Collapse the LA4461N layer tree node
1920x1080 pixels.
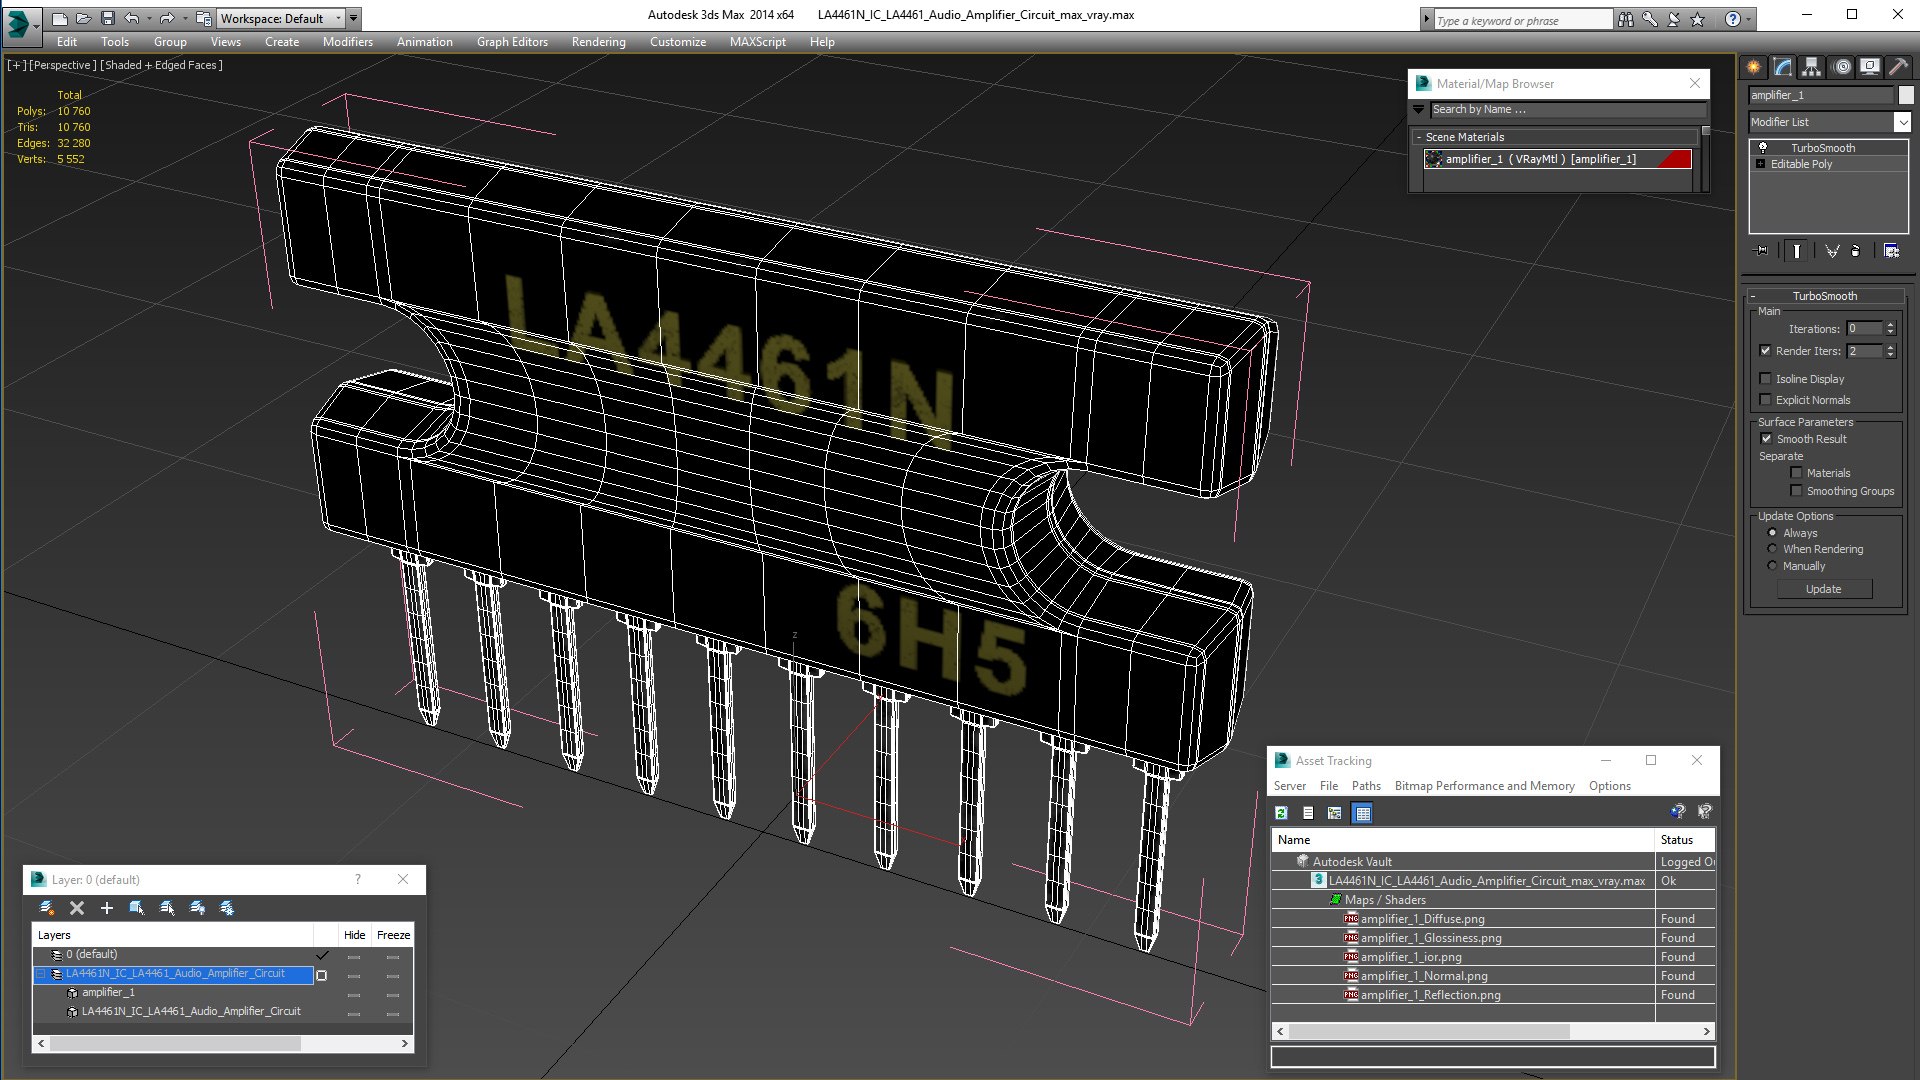point(41,974)
